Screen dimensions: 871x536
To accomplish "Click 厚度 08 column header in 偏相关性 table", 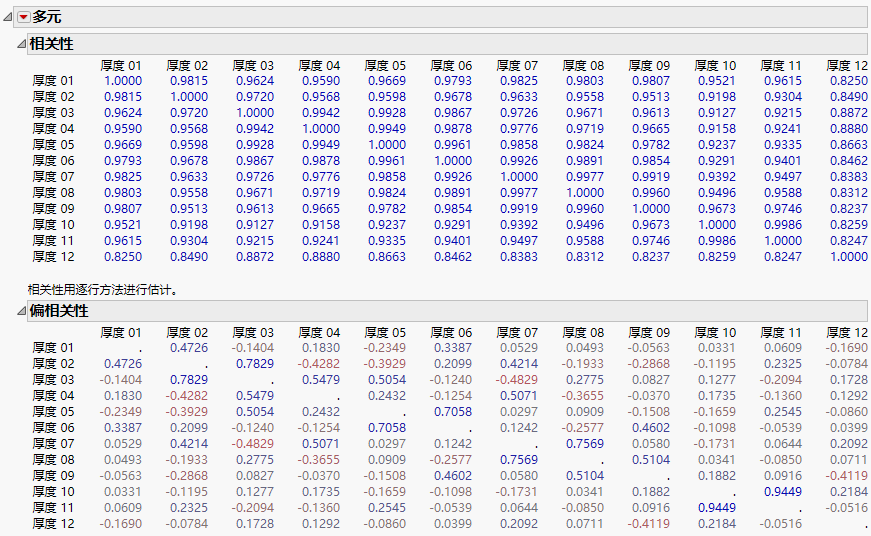I will (583, 333).
